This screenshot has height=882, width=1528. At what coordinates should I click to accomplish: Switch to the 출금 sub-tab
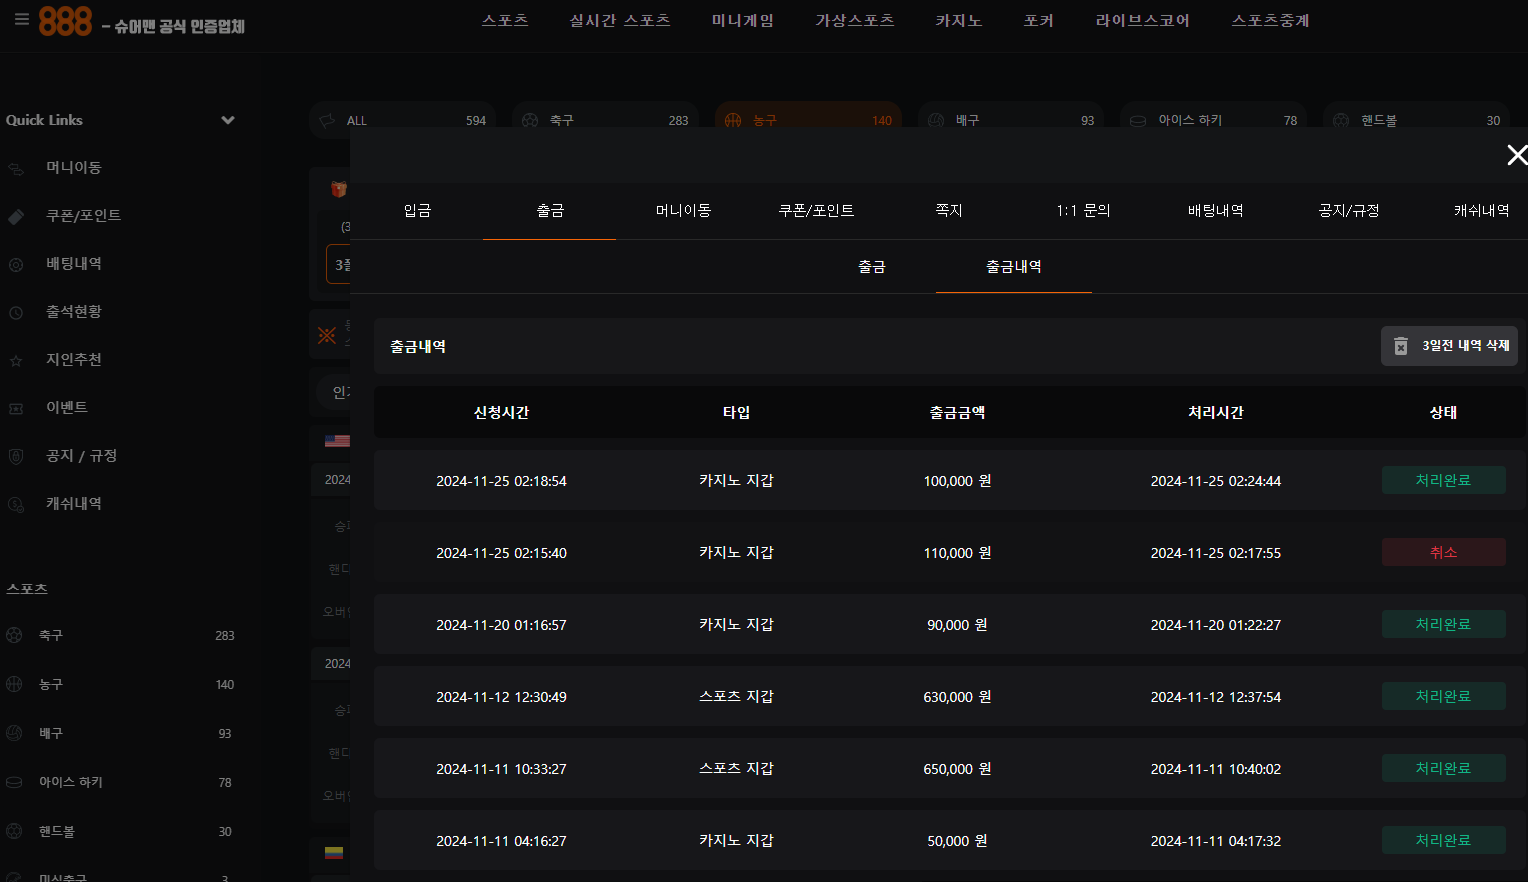click(x=872, y=267)
